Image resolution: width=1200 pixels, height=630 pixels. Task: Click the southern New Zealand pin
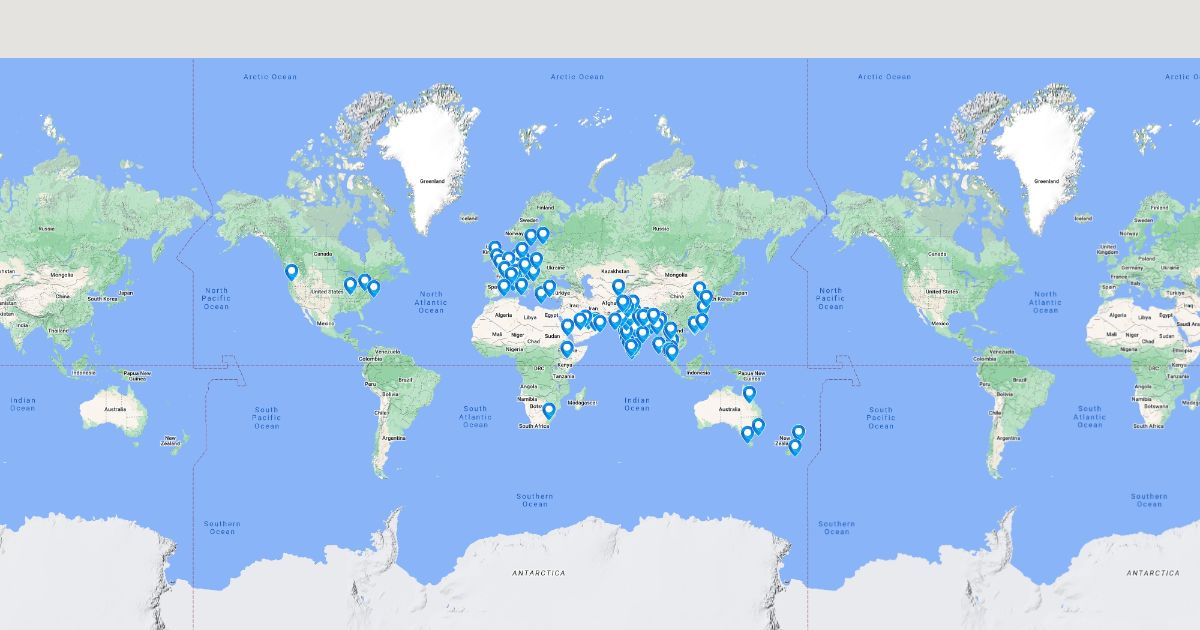coord(795,447)
